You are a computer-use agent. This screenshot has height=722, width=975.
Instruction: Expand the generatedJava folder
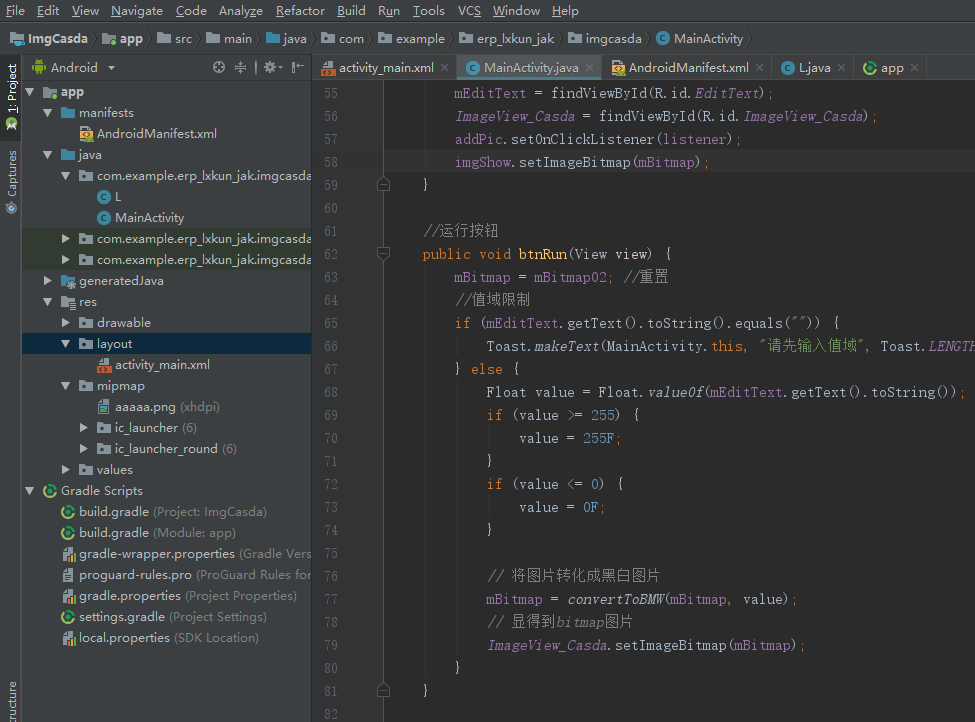coord(47,281)
